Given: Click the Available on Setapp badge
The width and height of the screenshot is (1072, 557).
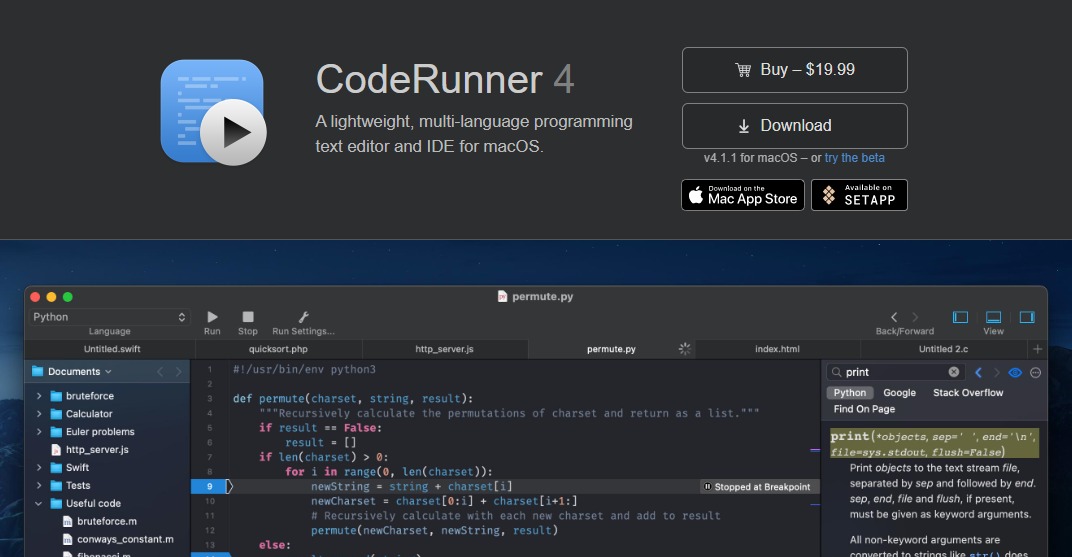Looking at the screenshot, I should pyautogui.click(x=859, y=195).
